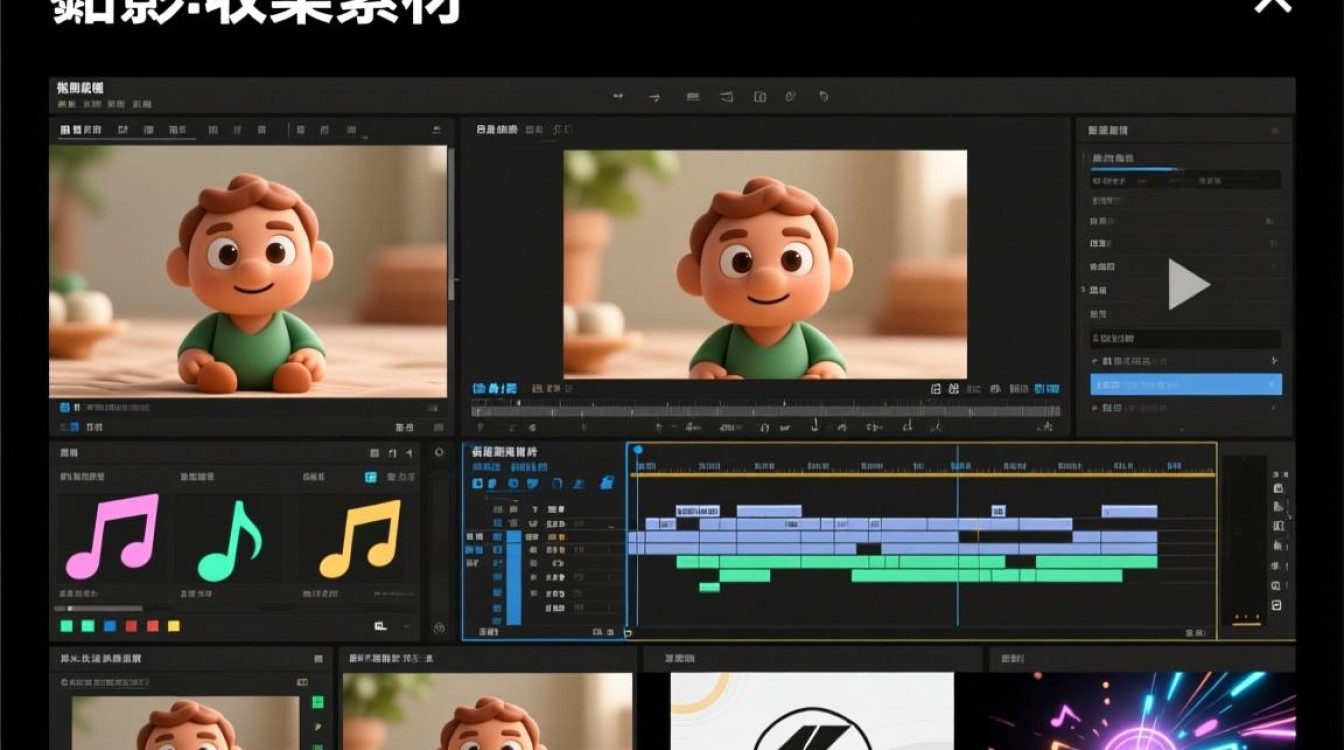The image size is (1344, 750).
Task: Click the center program monitor preview image
Action: tap(765, 264)
